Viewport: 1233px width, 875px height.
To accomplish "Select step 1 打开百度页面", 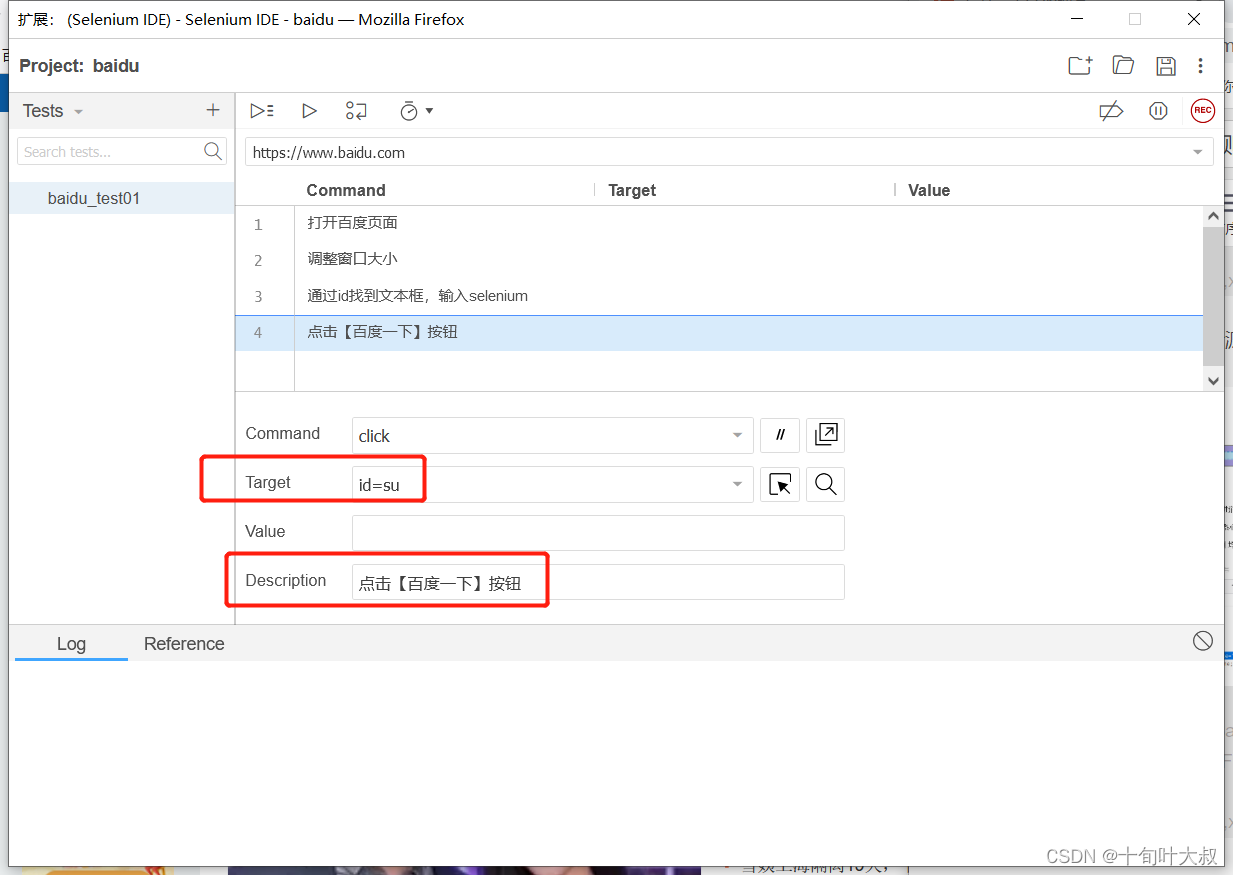I will click(x=719, y=223).
